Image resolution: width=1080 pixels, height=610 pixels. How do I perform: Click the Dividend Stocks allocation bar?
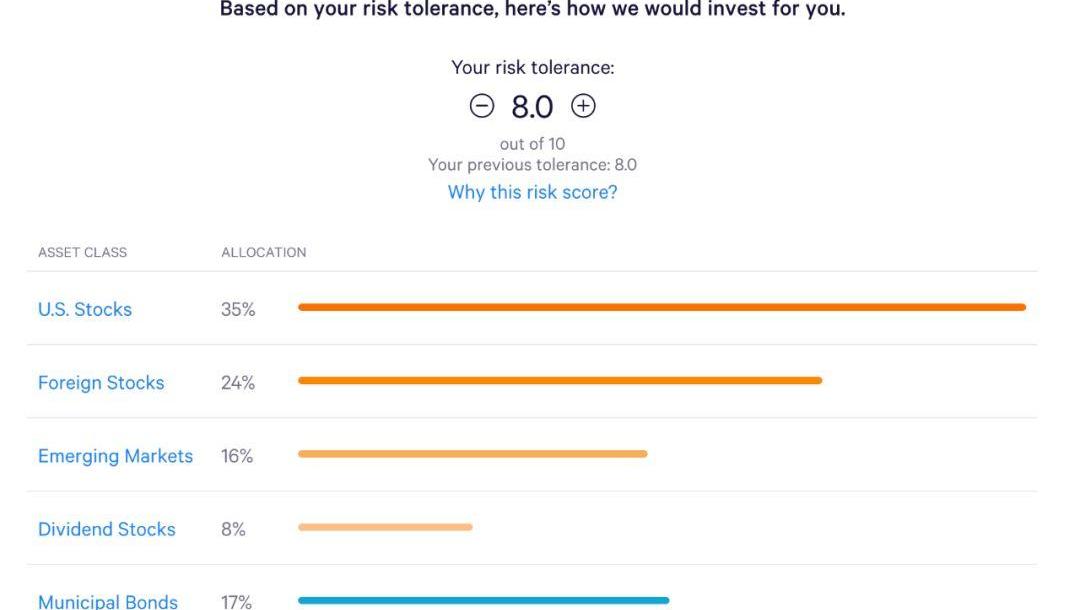(385, 527)
